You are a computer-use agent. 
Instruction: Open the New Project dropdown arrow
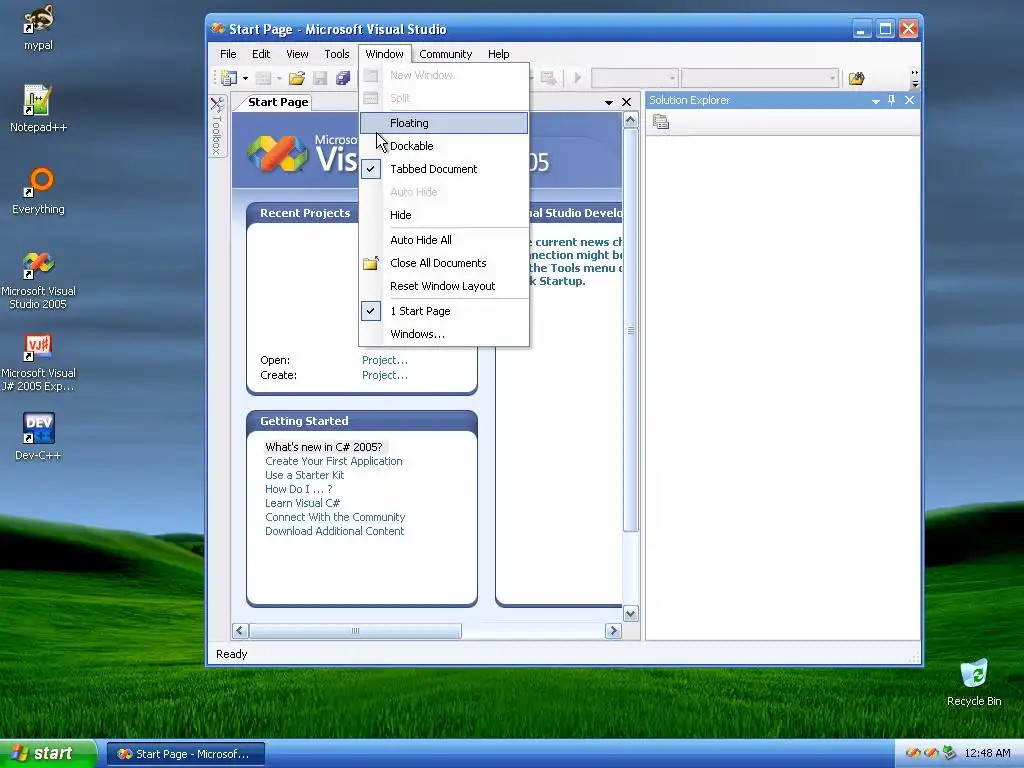pyautogui.click(x=246, y=78)
